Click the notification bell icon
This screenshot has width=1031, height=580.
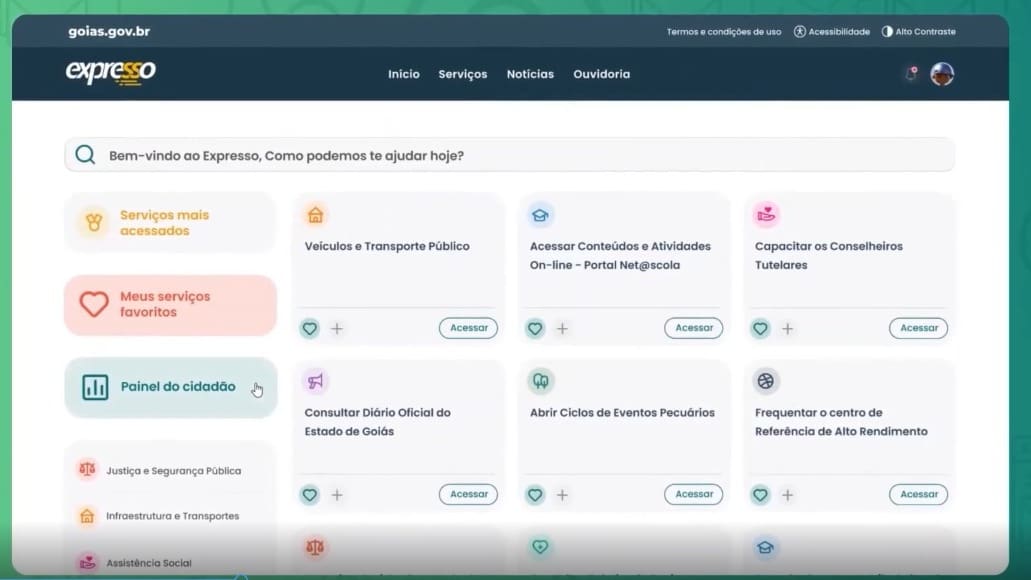click(911, 74)
